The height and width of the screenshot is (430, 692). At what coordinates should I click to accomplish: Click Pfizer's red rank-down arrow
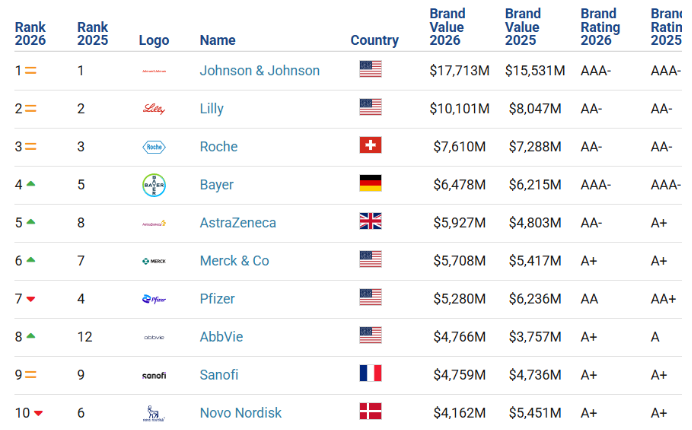click(x=30, y=299)
